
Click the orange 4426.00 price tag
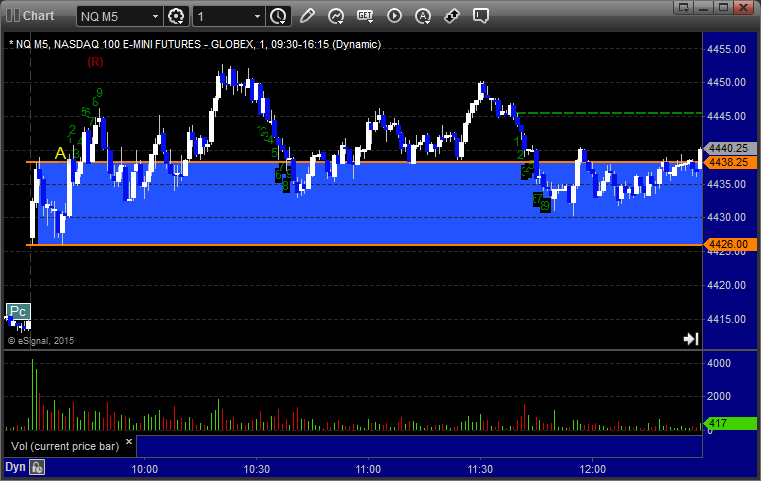(730, 244)
